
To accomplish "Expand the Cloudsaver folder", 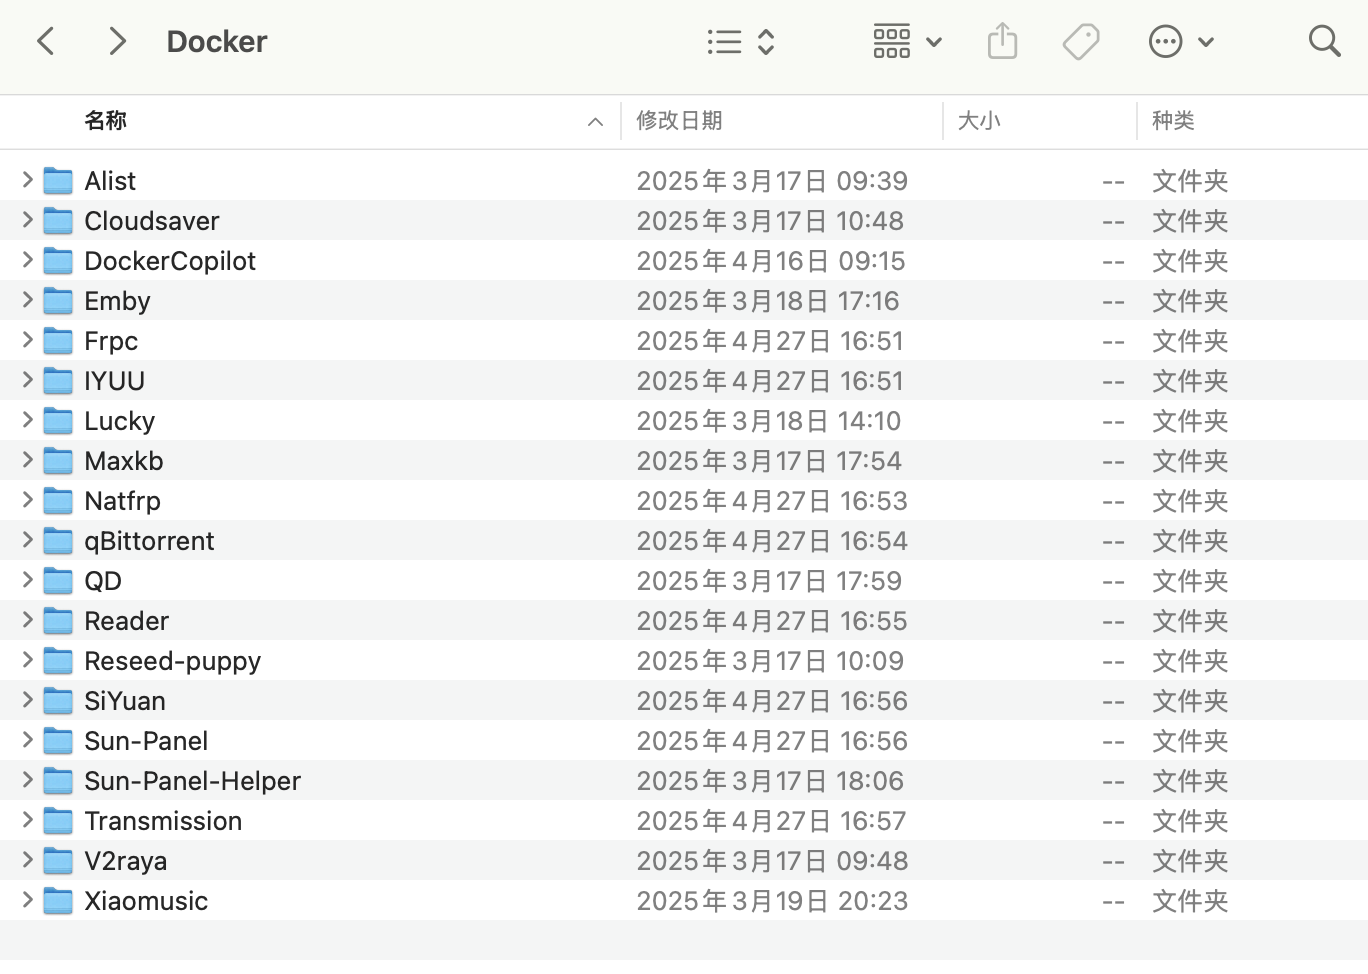I will pos(27,220).
